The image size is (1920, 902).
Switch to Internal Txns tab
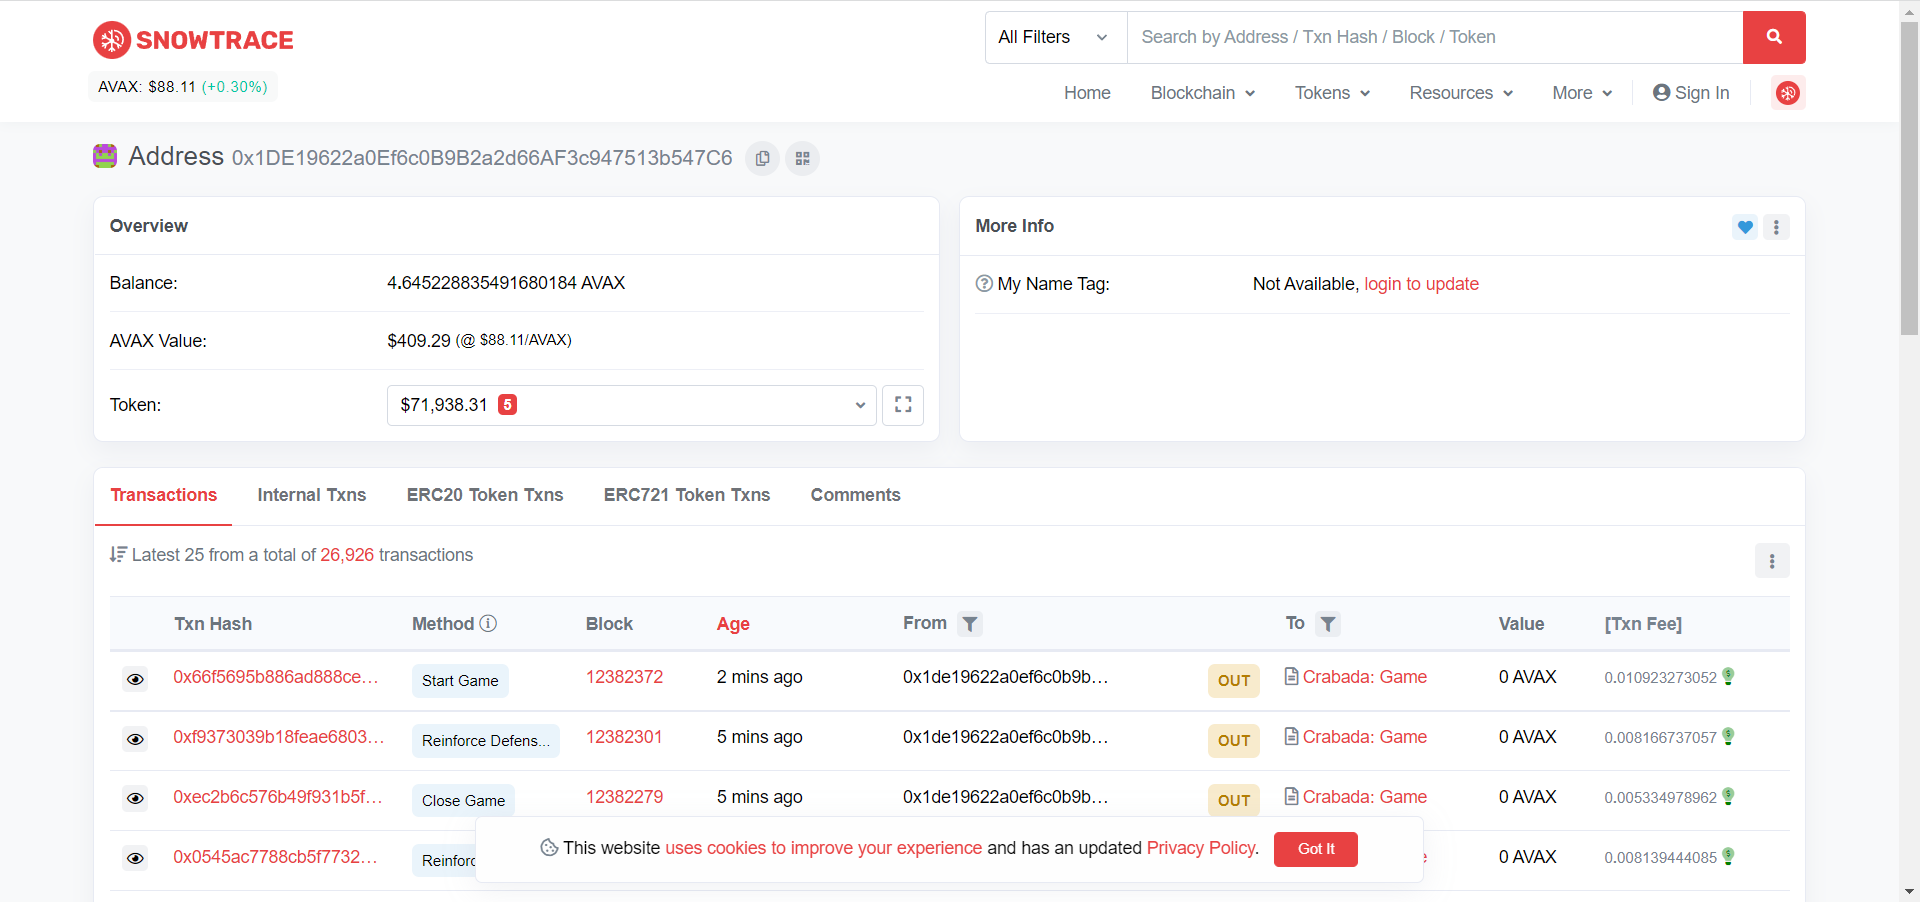pyautogui.click(x=312, y=495)
